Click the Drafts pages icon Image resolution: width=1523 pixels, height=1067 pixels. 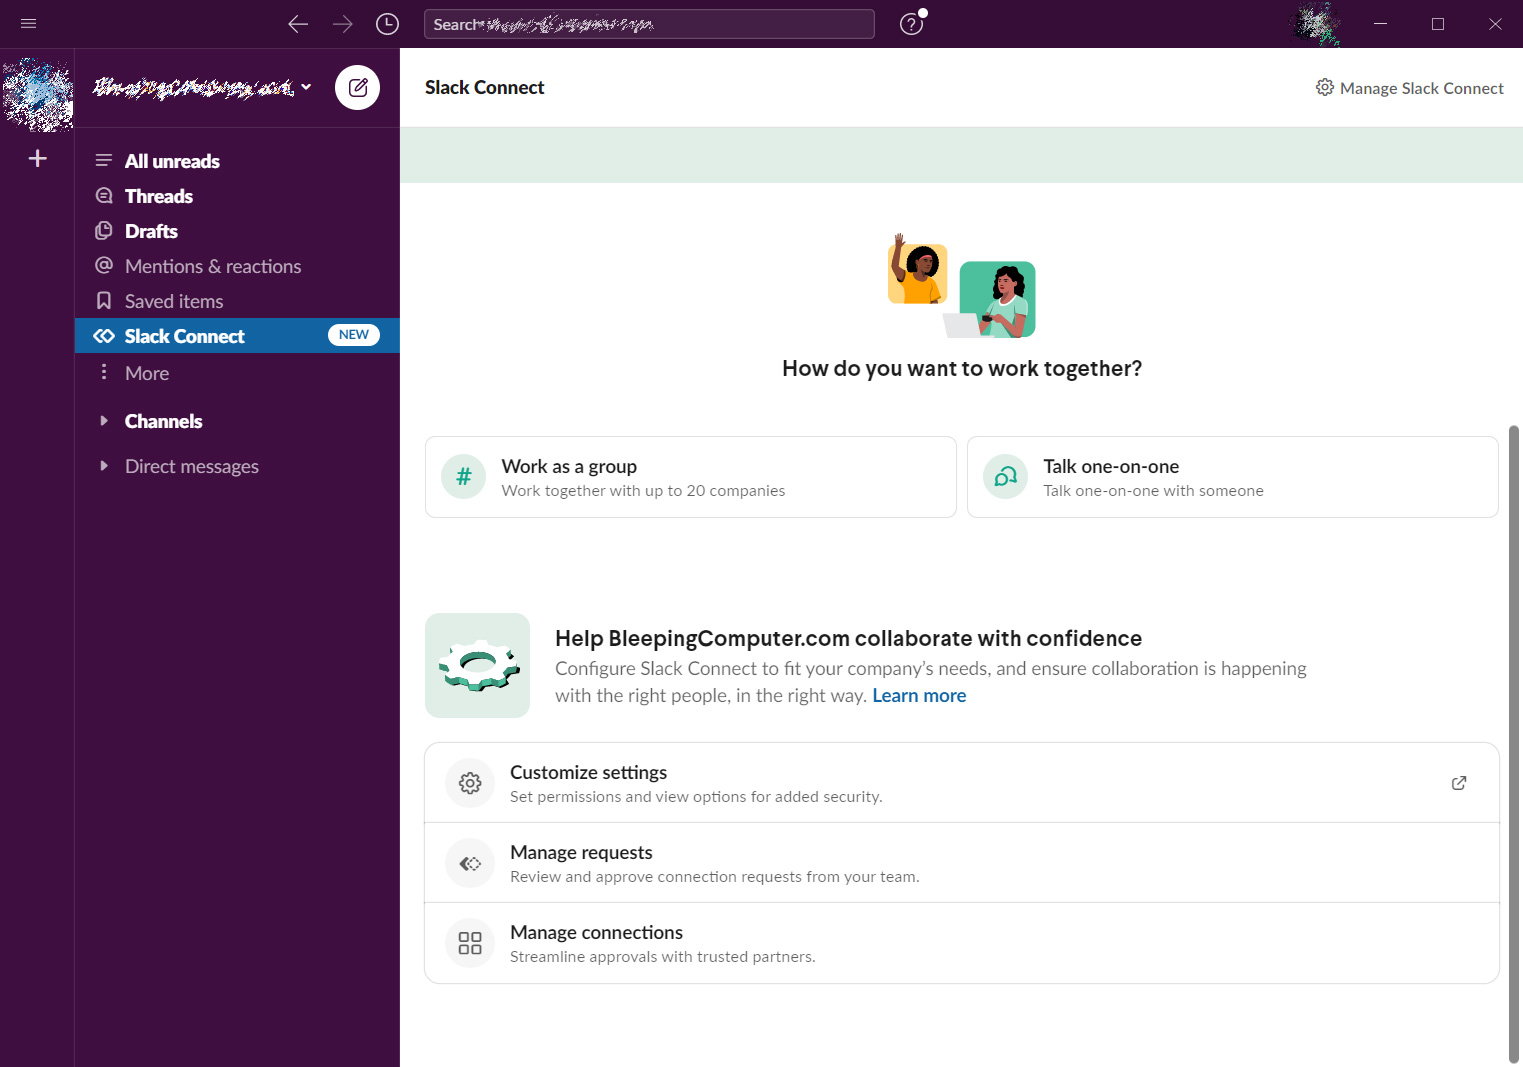(104, 231)
